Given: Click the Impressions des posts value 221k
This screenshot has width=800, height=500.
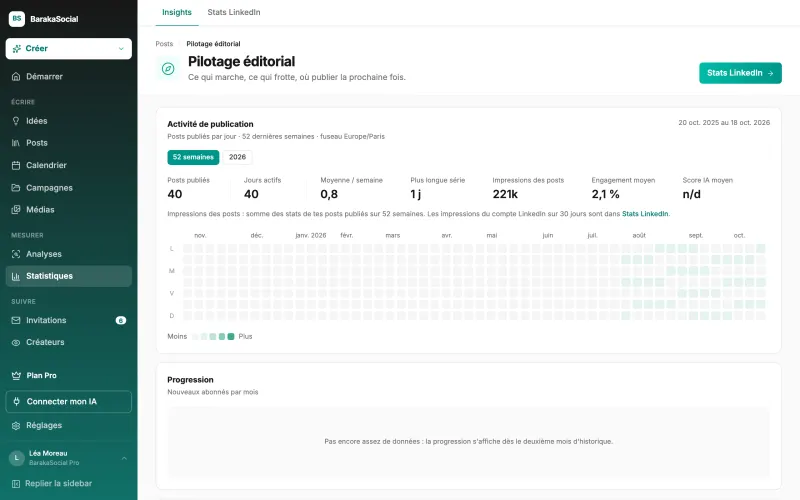Looking at the screenshot, I should pos(505,194).
